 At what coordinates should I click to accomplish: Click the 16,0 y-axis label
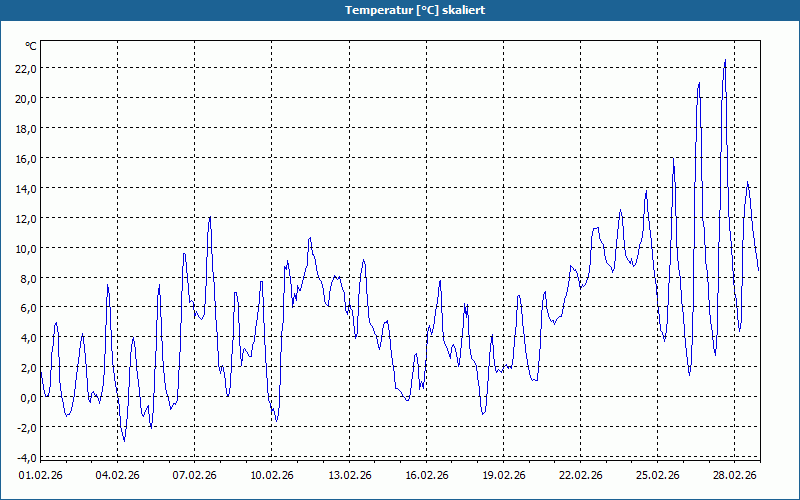point(26,159)
